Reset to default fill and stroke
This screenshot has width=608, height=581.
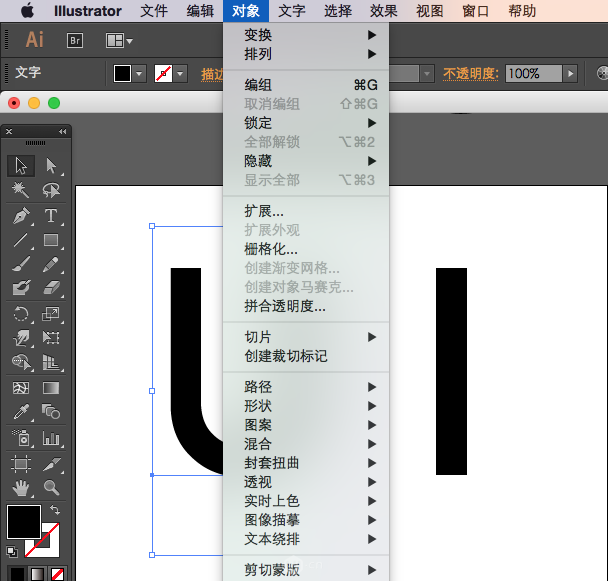[x=12, y=551]
